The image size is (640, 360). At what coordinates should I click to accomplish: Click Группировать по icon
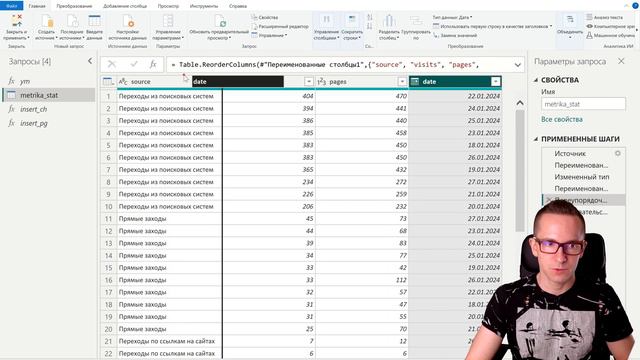(416, 21)
